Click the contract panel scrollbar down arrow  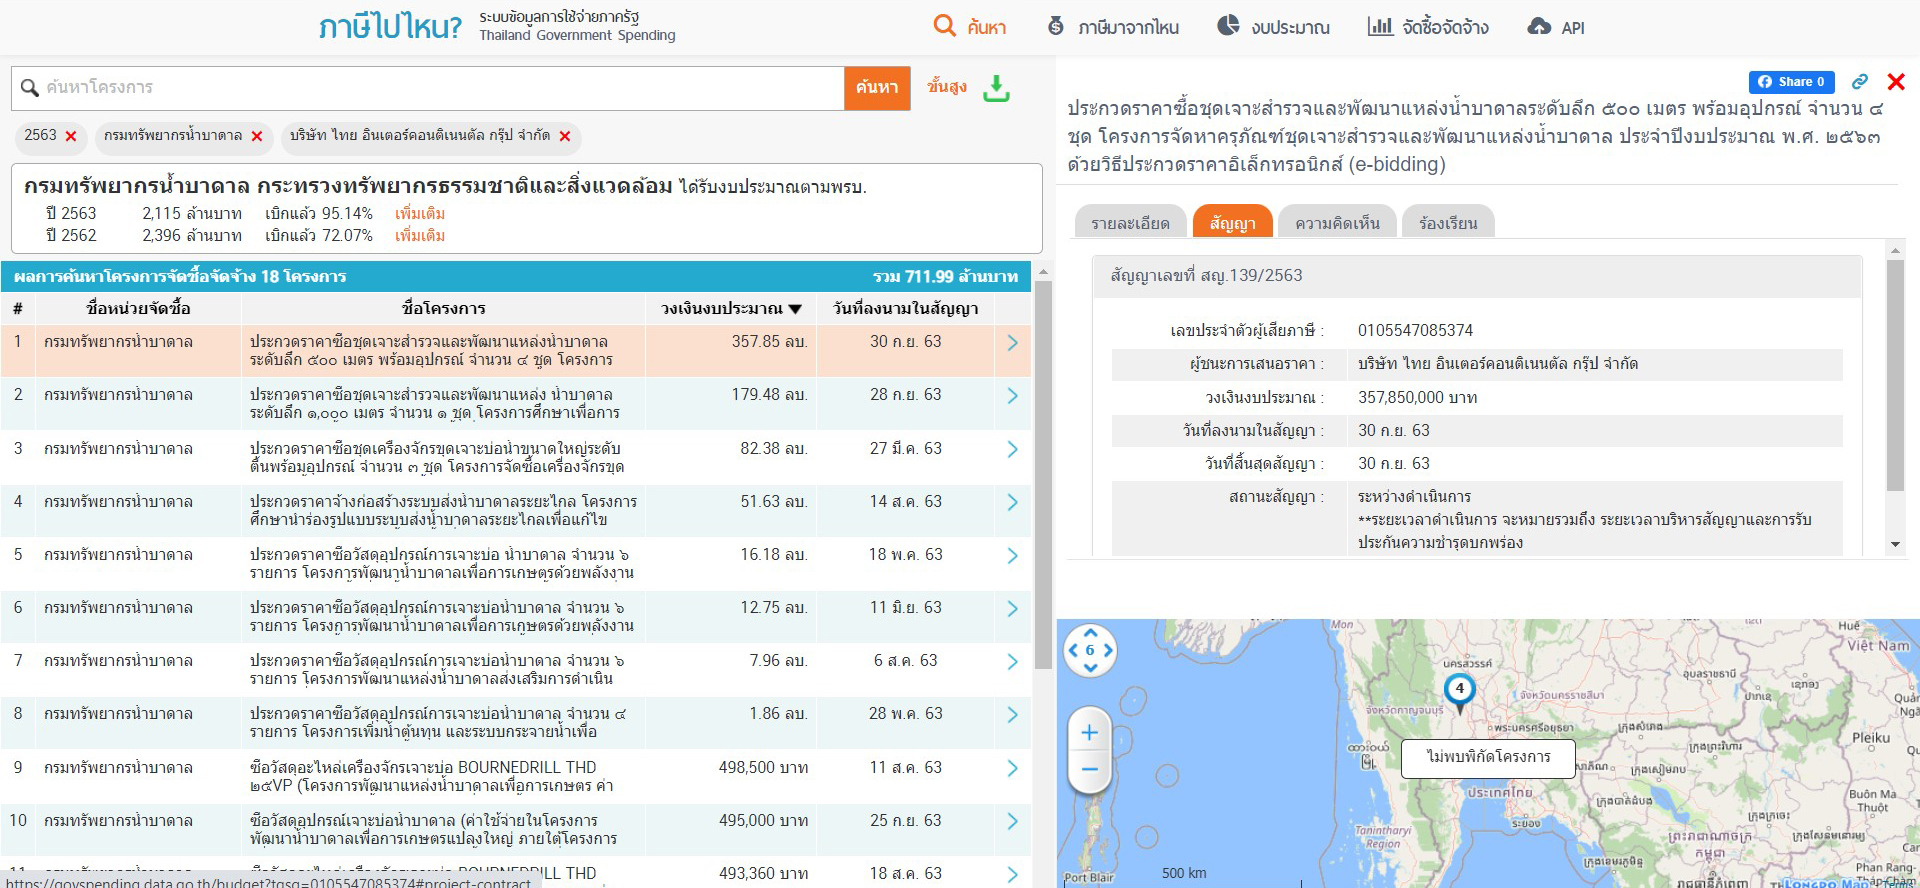point(1895,545)
